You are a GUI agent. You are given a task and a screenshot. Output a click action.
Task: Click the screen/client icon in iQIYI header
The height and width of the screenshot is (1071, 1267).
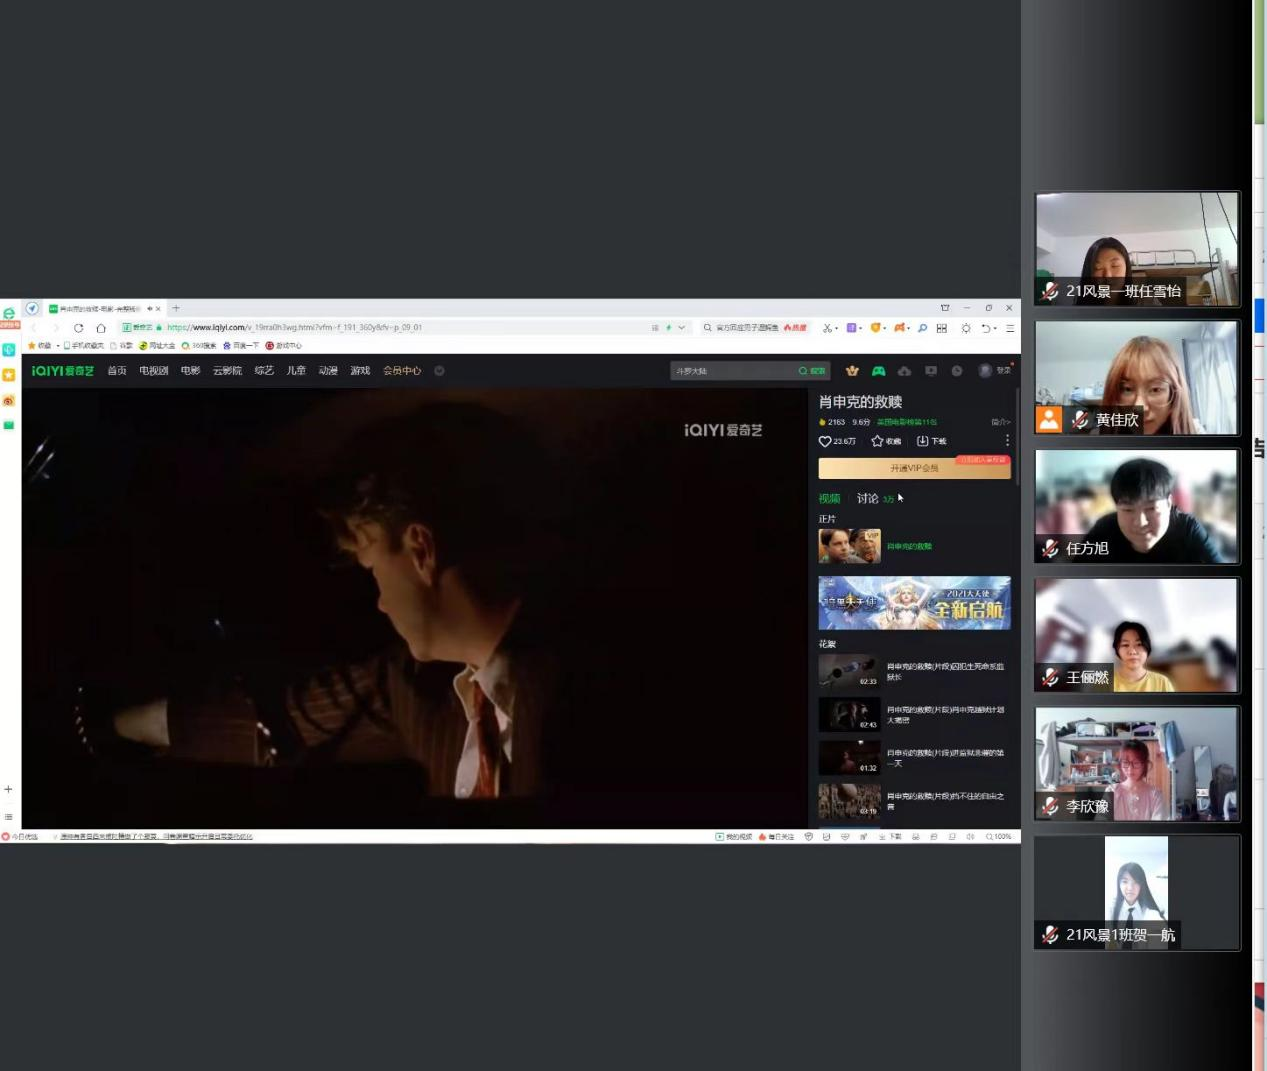click(931, 371)
